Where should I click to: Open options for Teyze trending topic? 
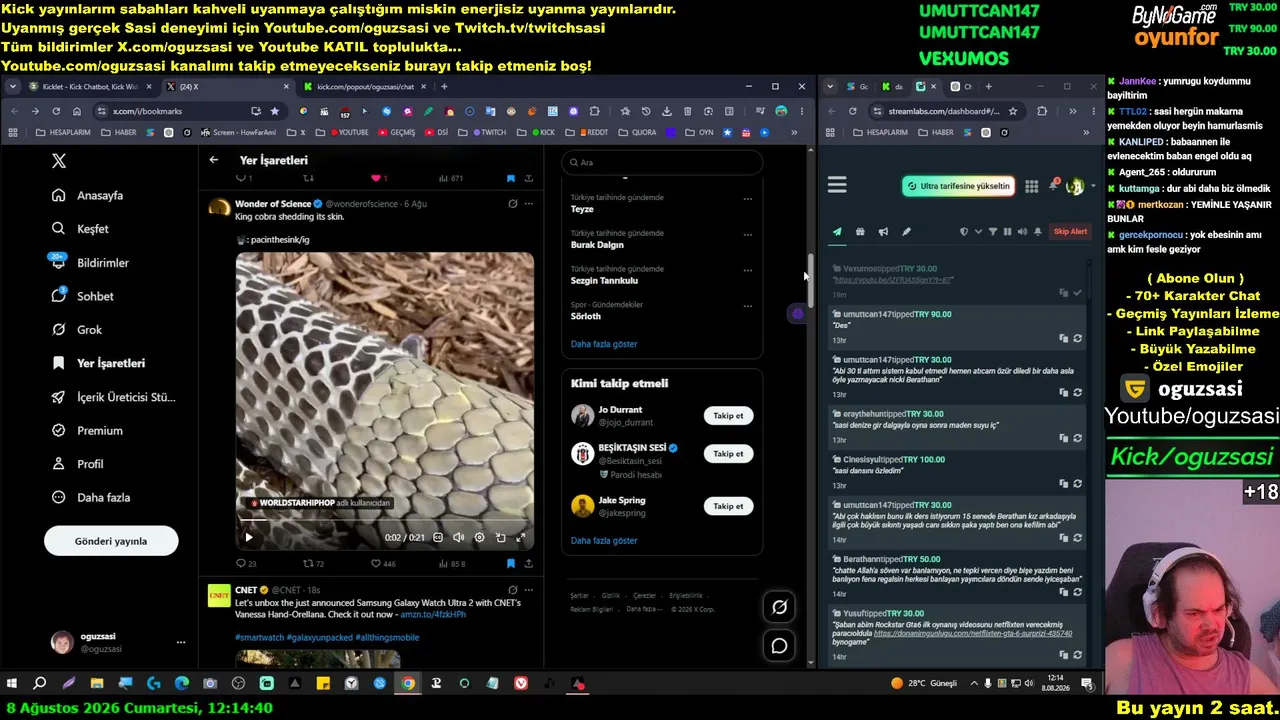[x=747, y=198]
